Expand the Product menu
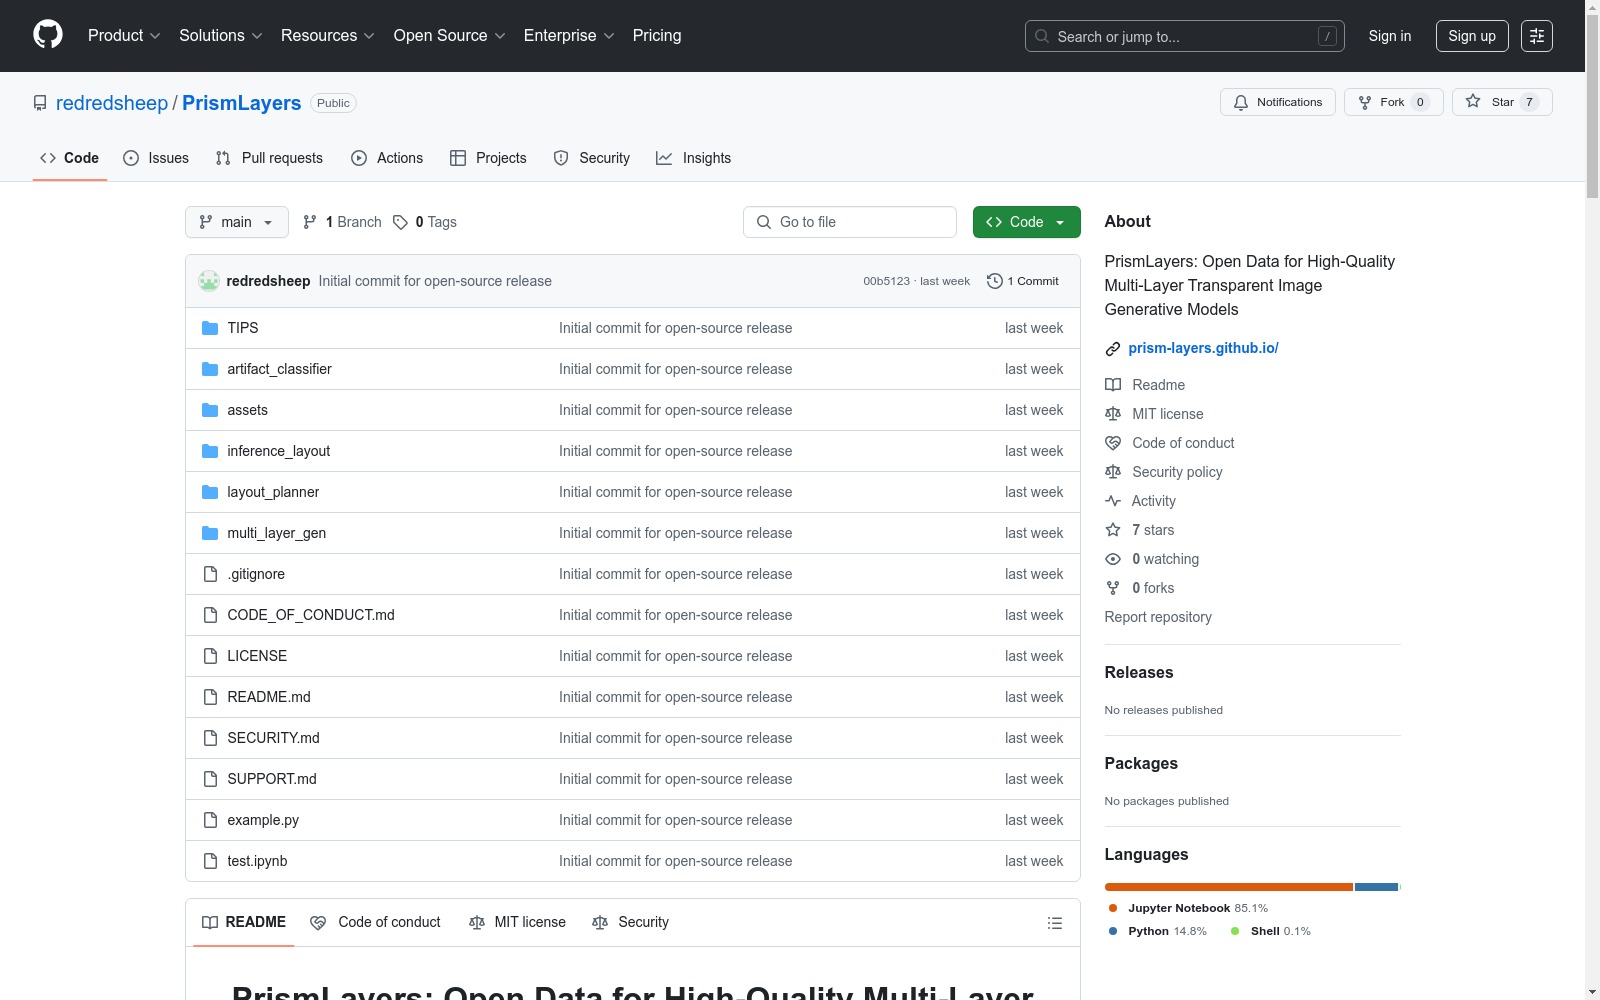The image size is (1600, 1000). coord(124,36)
